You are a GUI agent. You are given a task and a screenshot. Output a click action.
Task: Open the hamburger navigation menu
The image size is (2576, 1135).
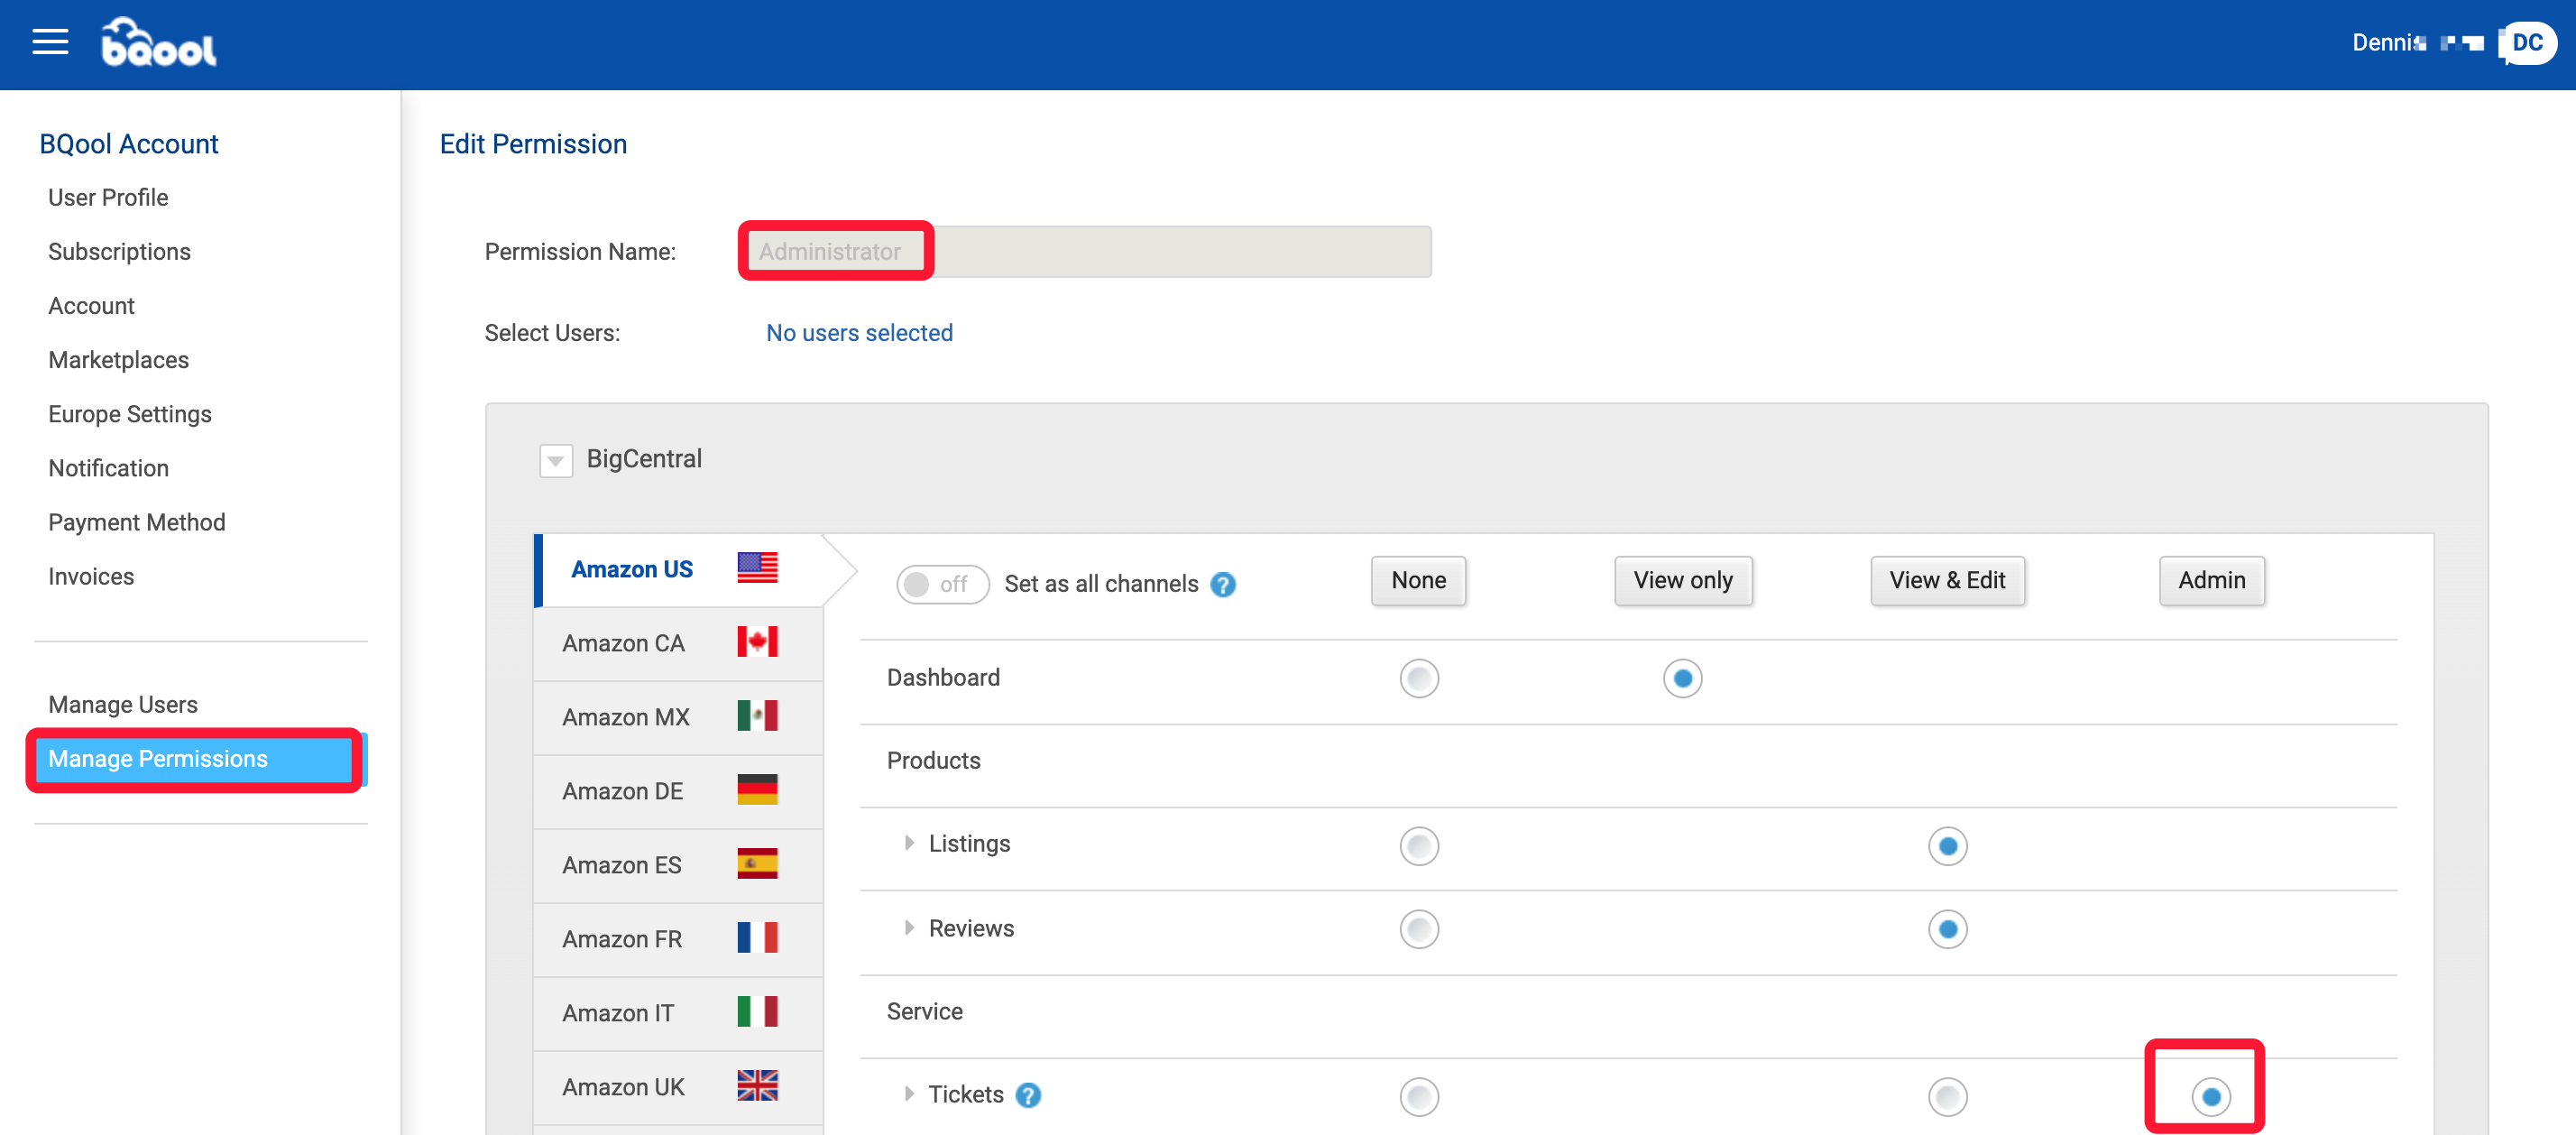point(50,42)
